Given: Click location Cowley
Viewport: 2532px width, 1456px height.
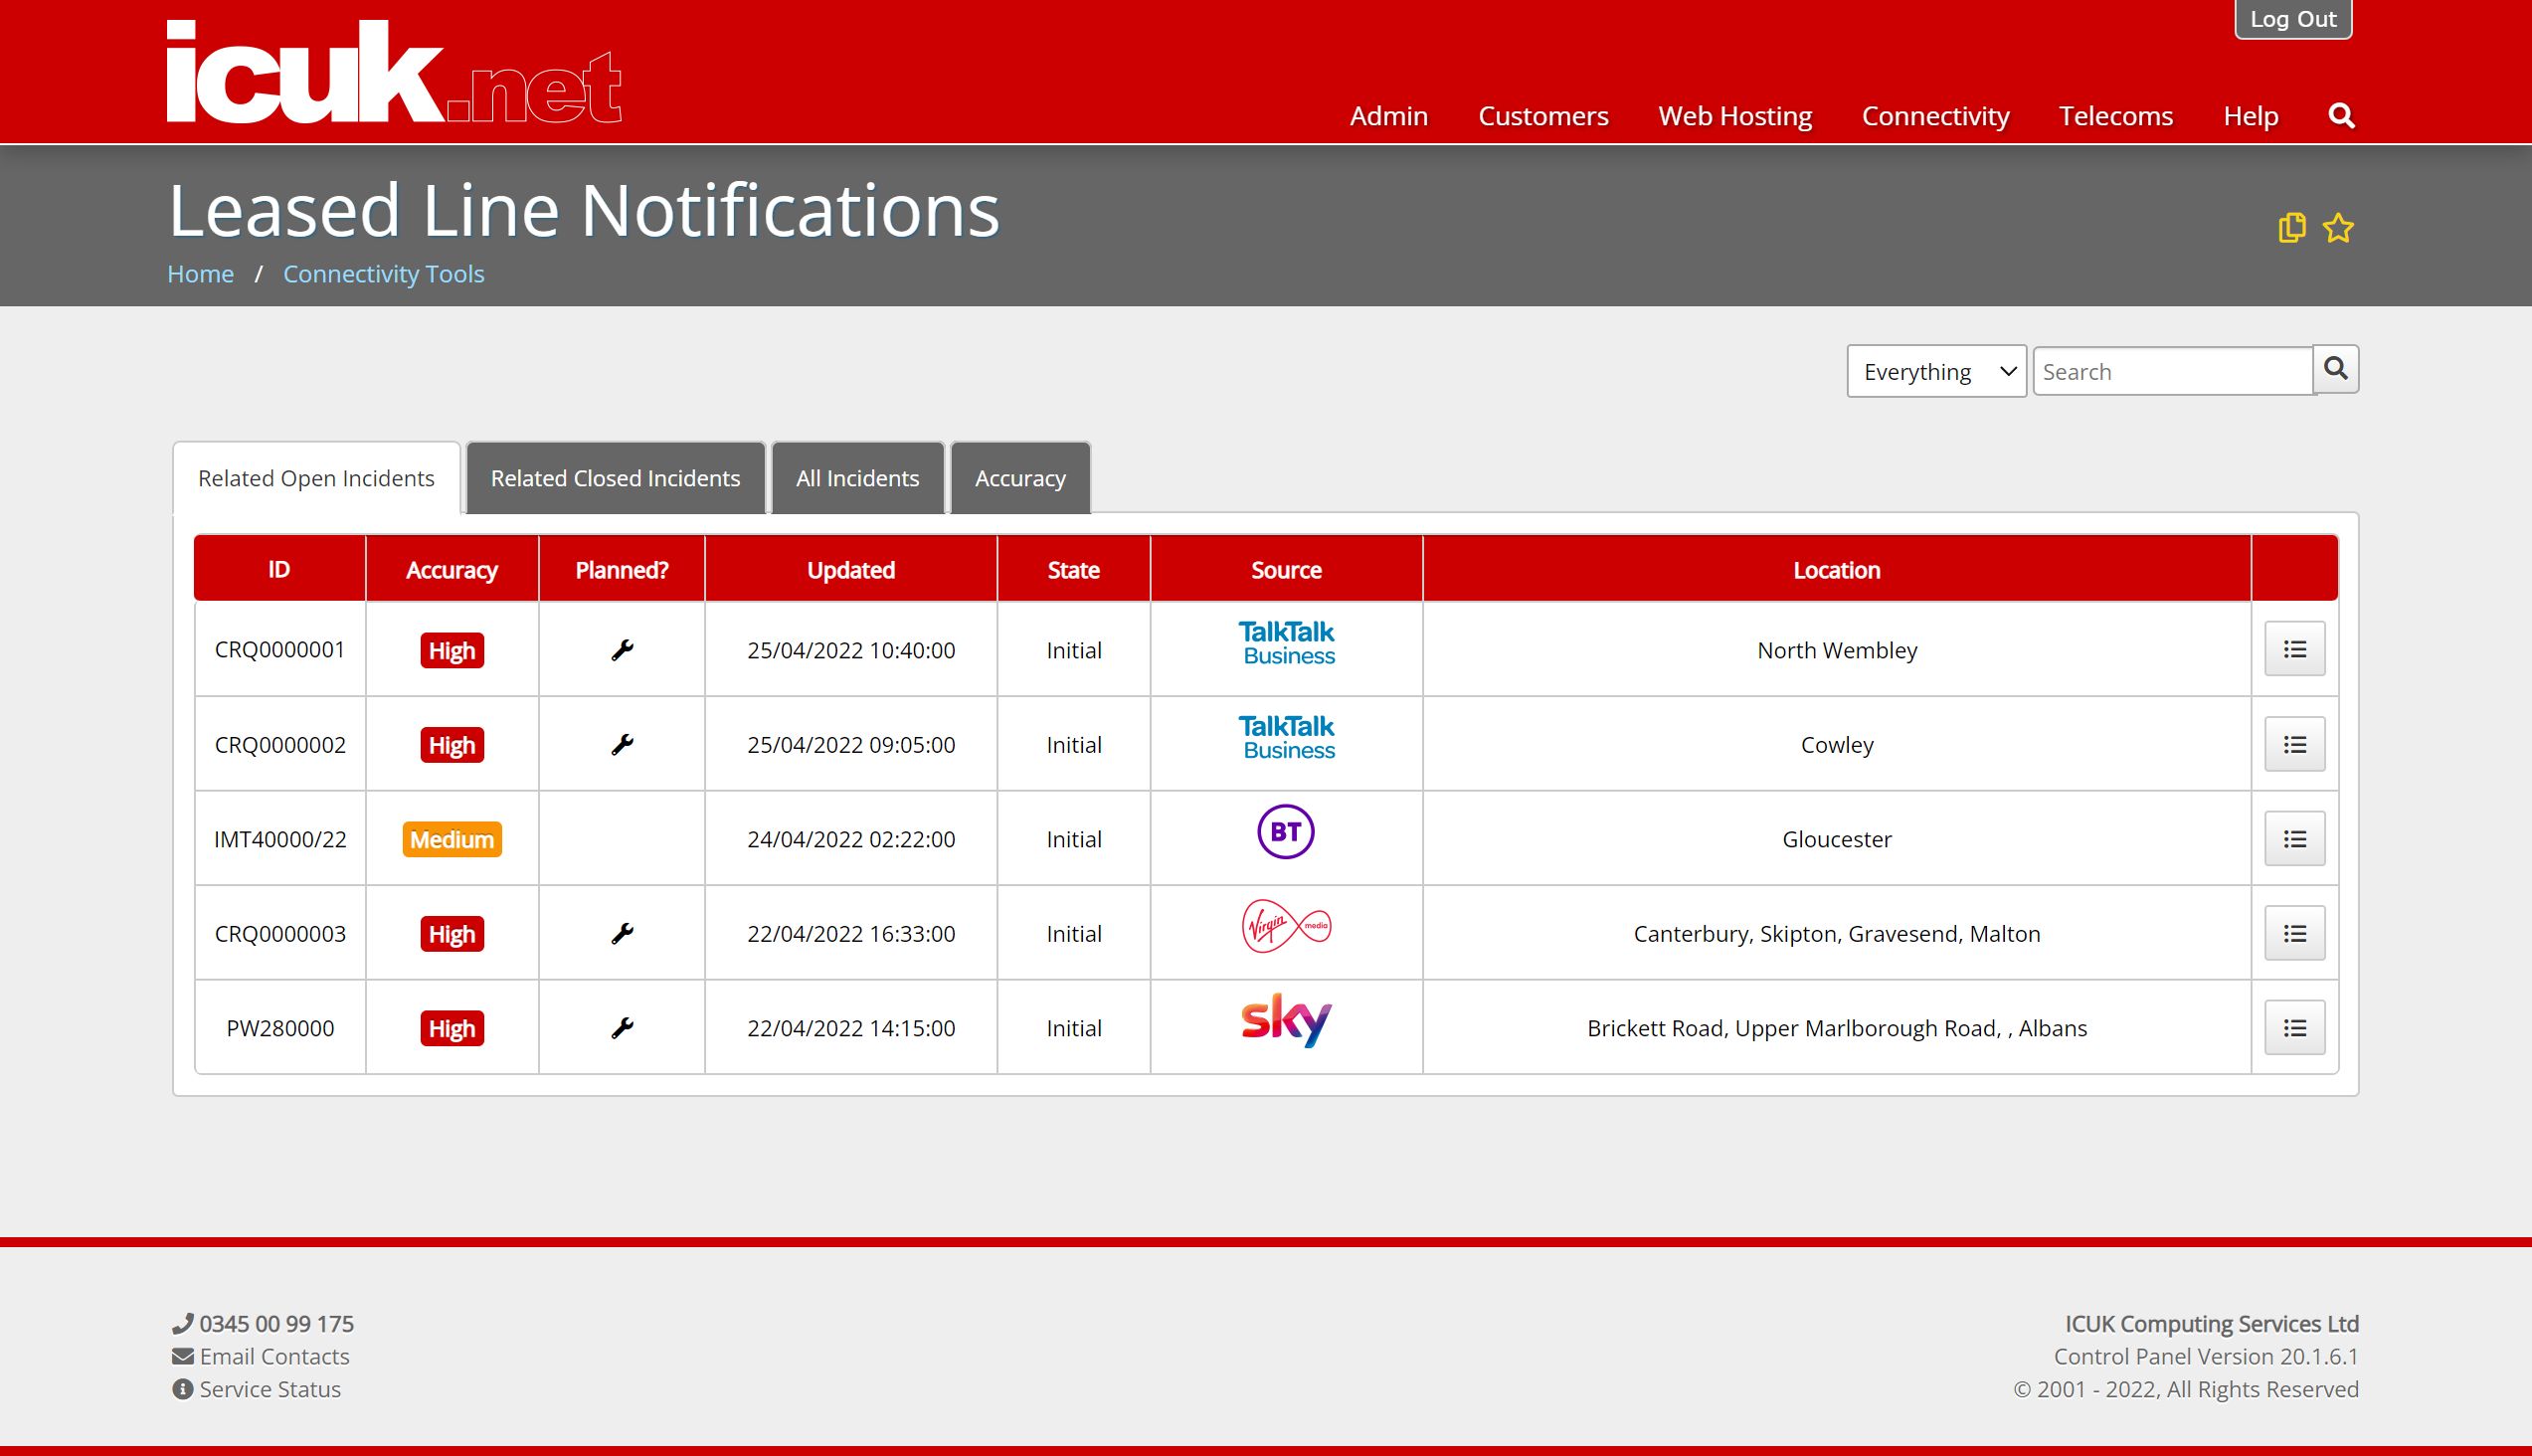Looking at the screenshot, I should tap(1837, 745).
